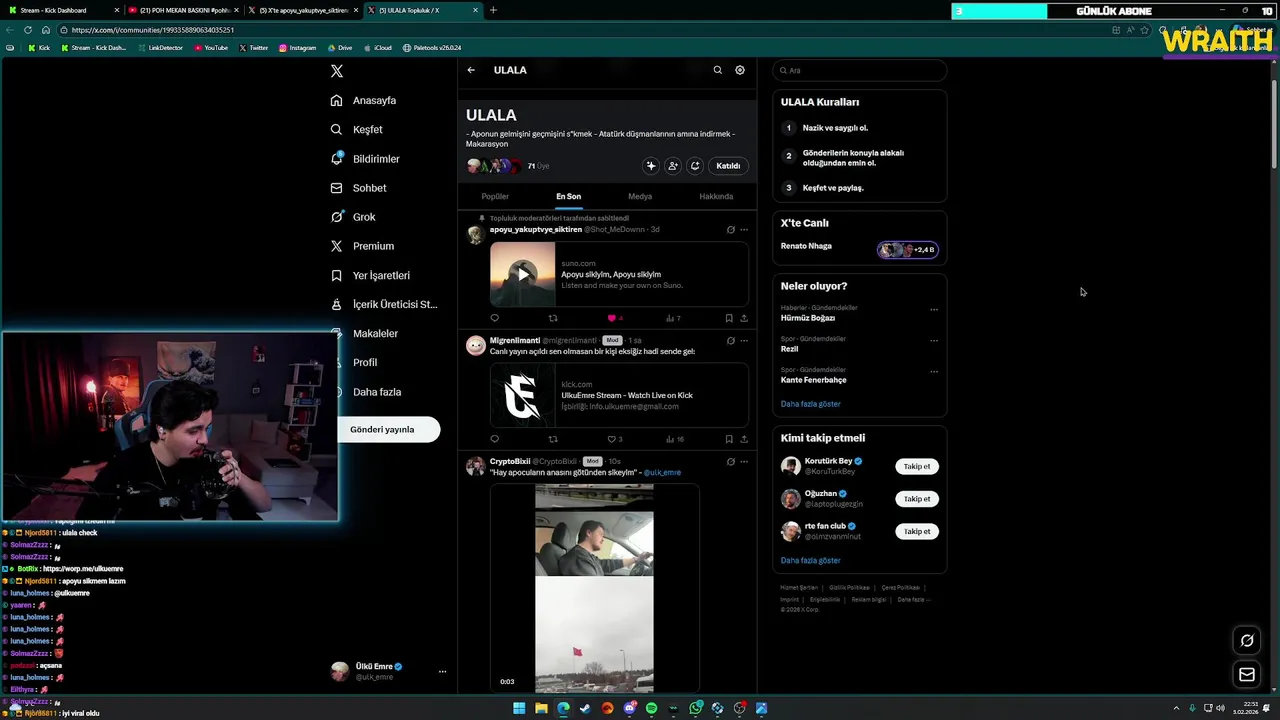Open Sohbet messages
Viewport: 1280px width, 720px height.
[x=358, y=188]
